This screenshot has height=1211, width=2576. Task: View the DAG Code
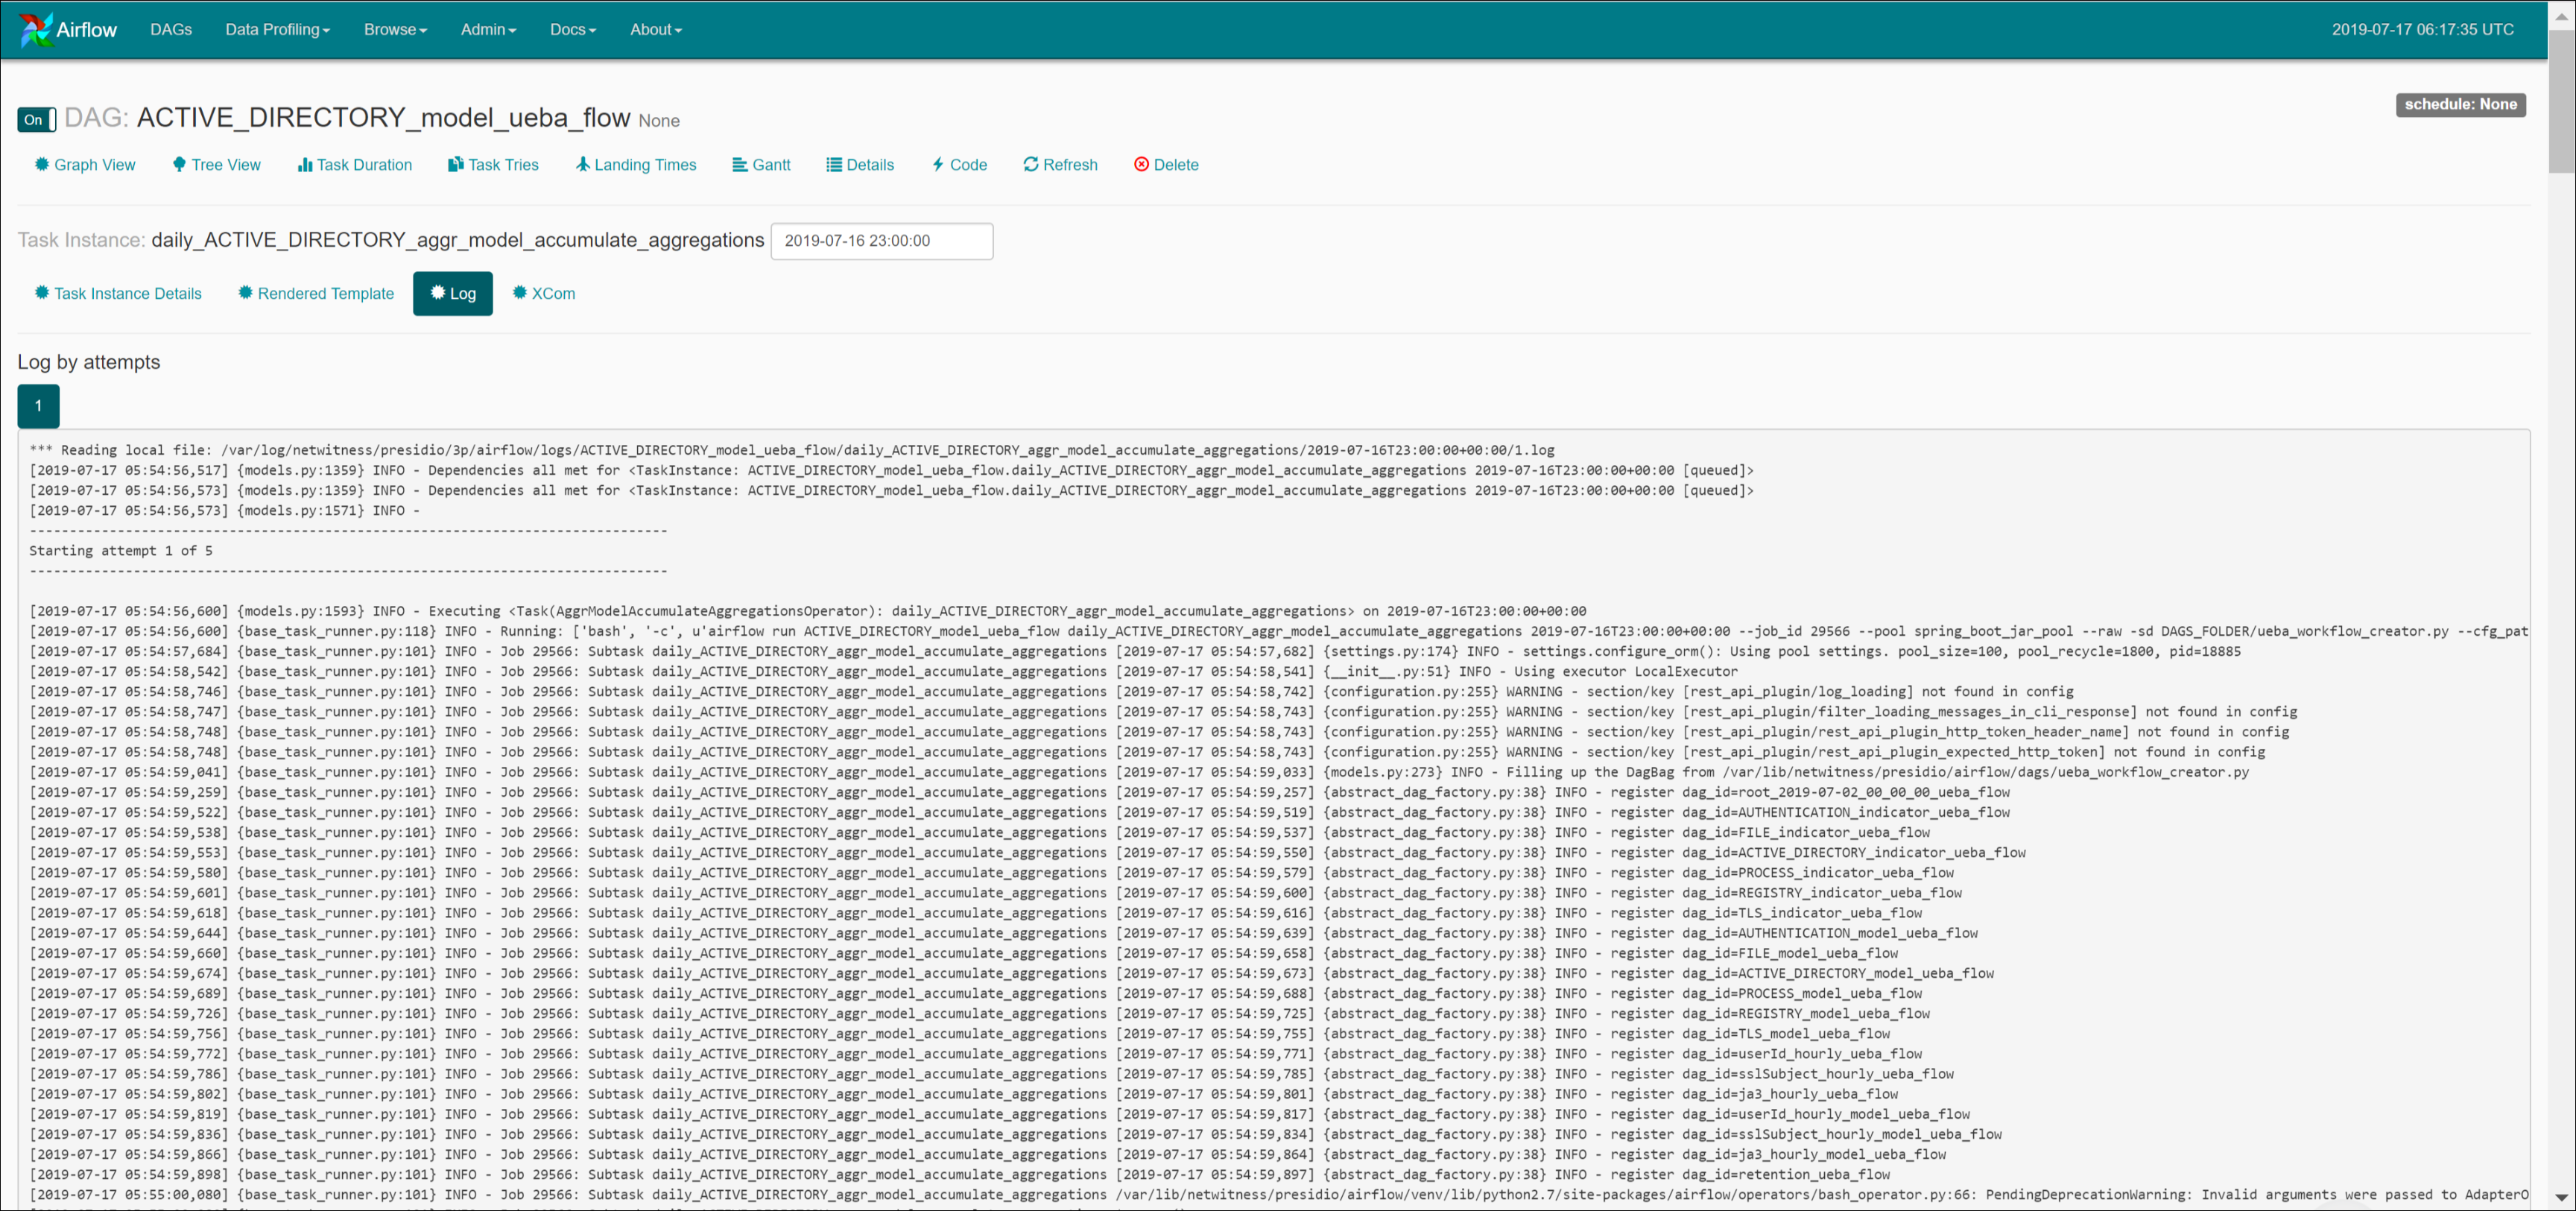(959, 165)
